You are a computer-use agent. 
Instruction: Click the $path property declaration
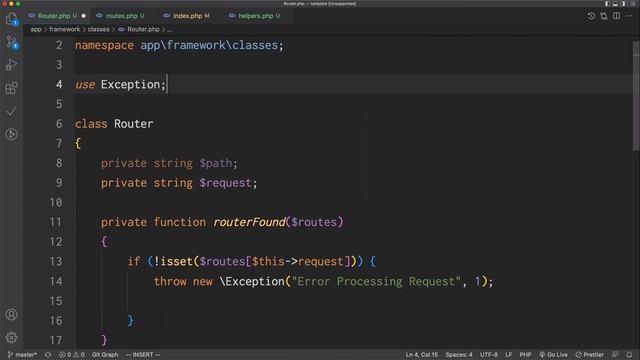pos(169,163)
